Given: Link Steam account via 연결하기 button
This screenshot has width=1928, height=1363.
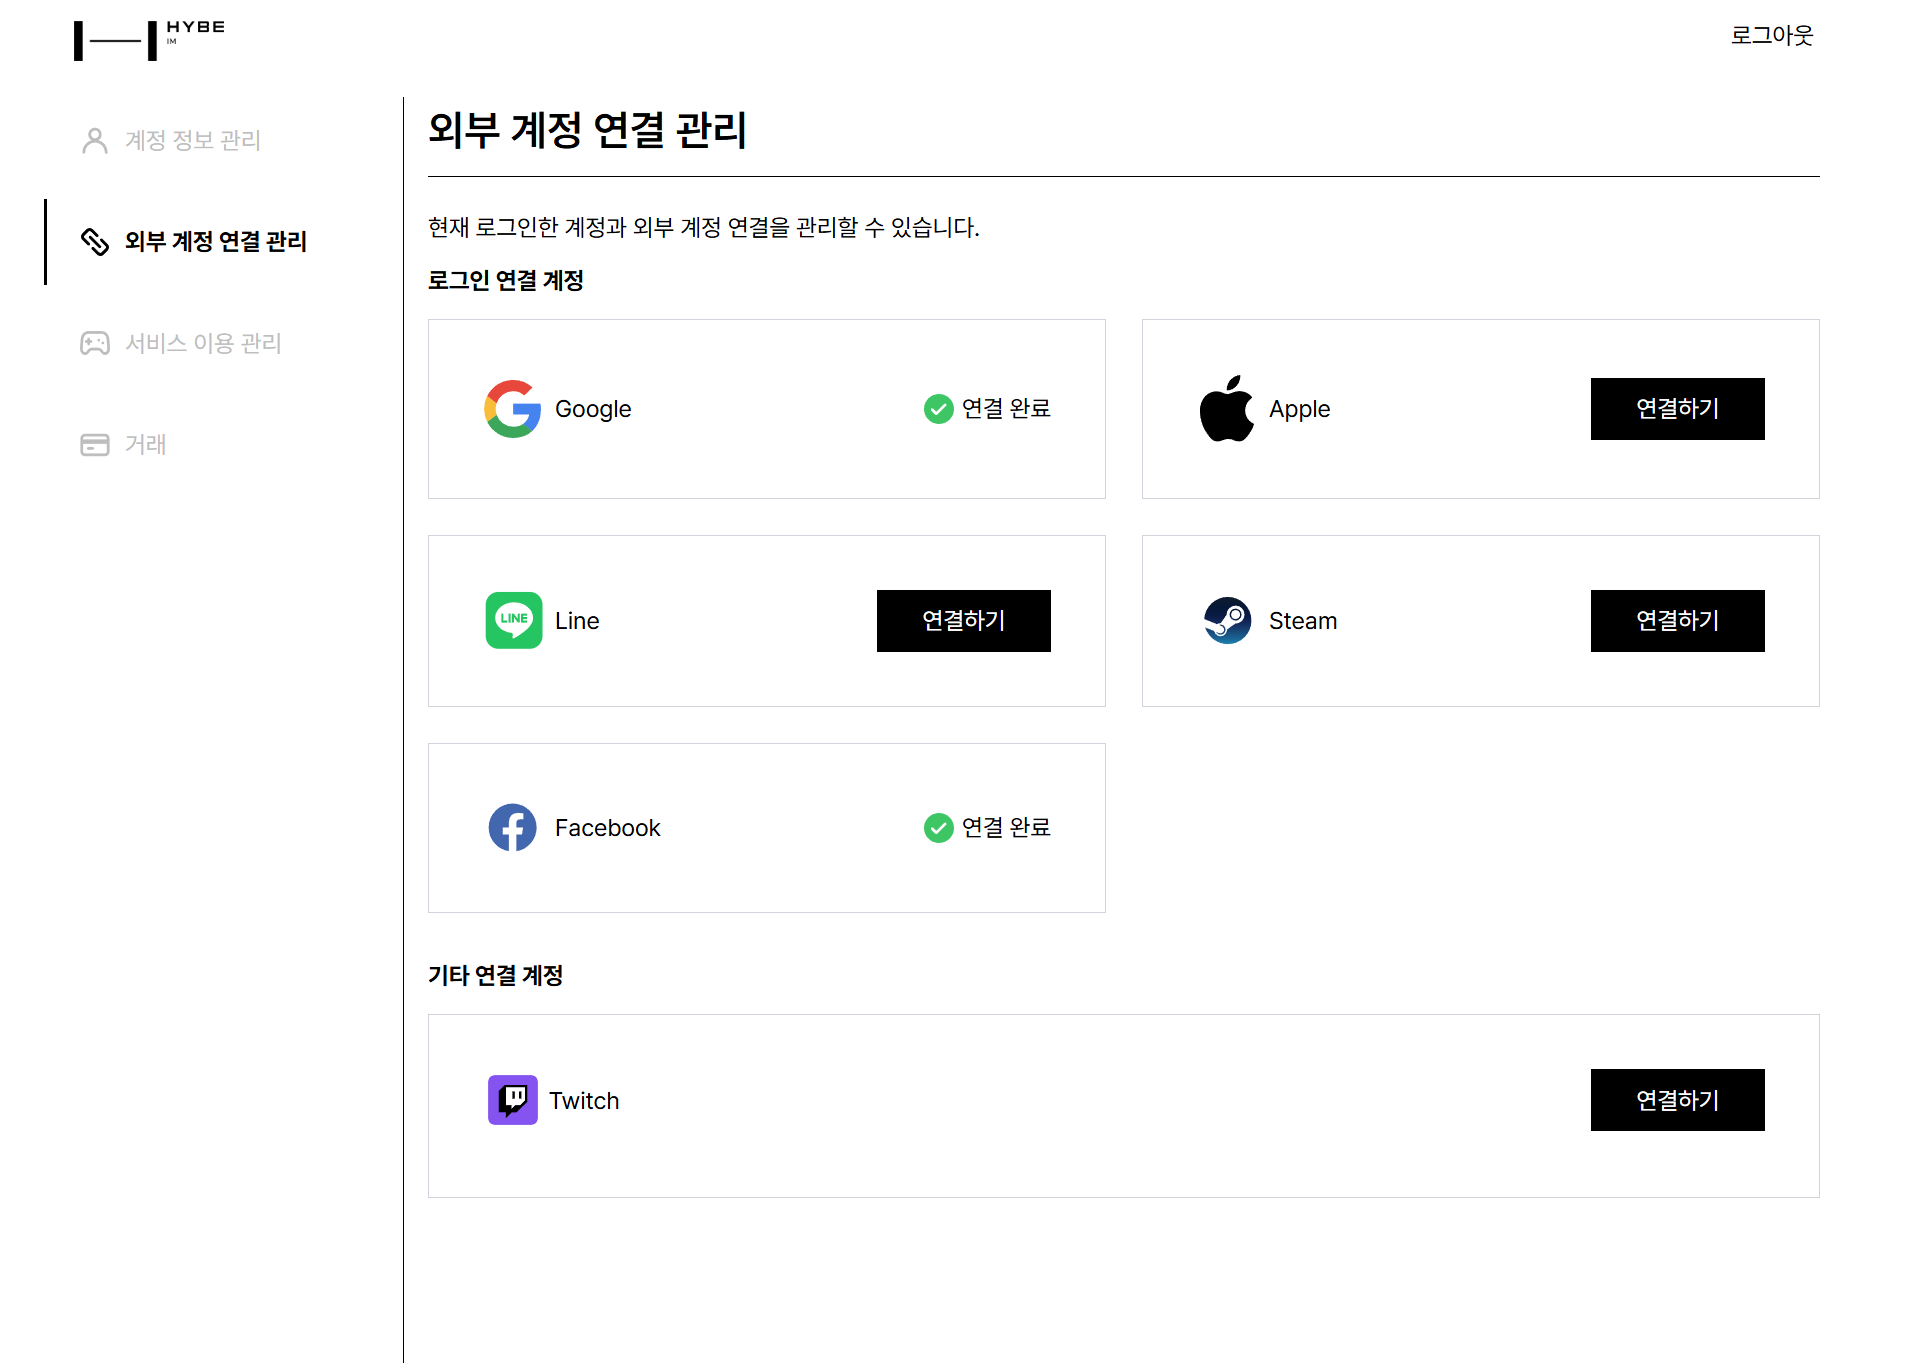Looking at the screenshot, I should pos(1677,620).
